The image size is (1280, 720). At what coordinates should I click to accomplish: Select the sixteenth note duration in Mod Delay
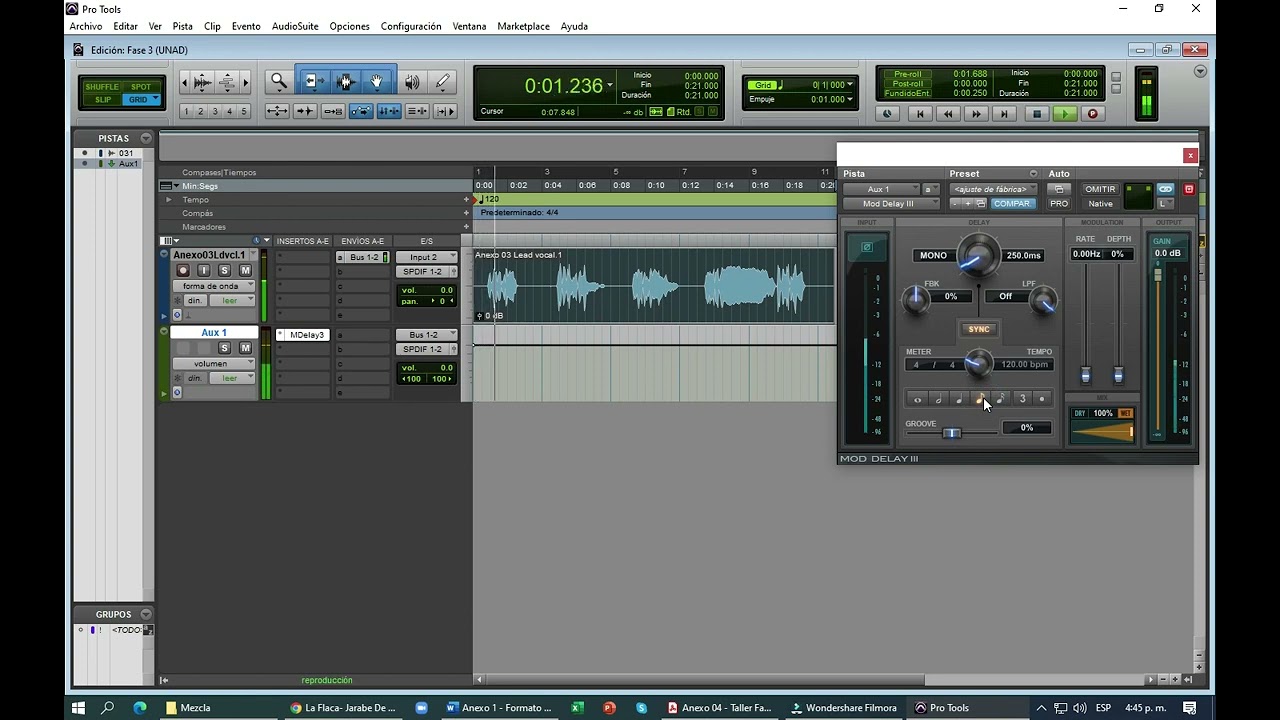pyautogui.click(x=1001, y=399)
